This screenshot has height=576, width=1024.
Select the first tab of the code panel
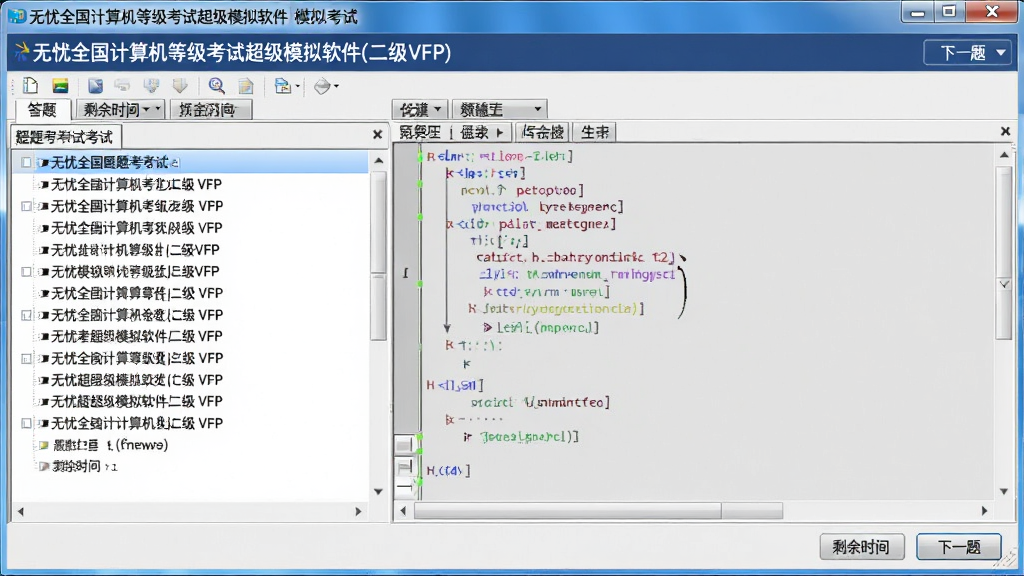[420, 133]
